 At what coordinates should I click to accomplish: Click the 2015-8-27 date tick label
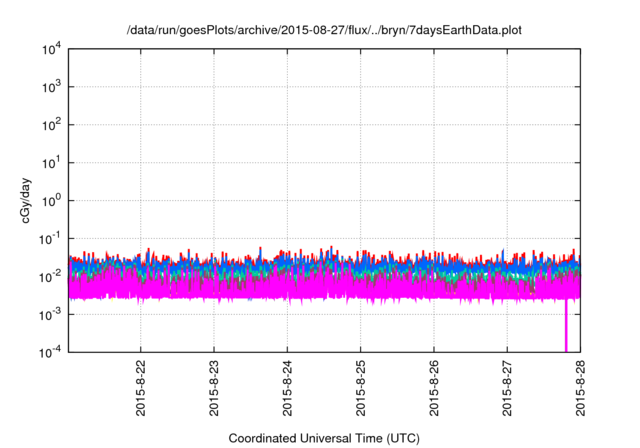click(507, 388)
